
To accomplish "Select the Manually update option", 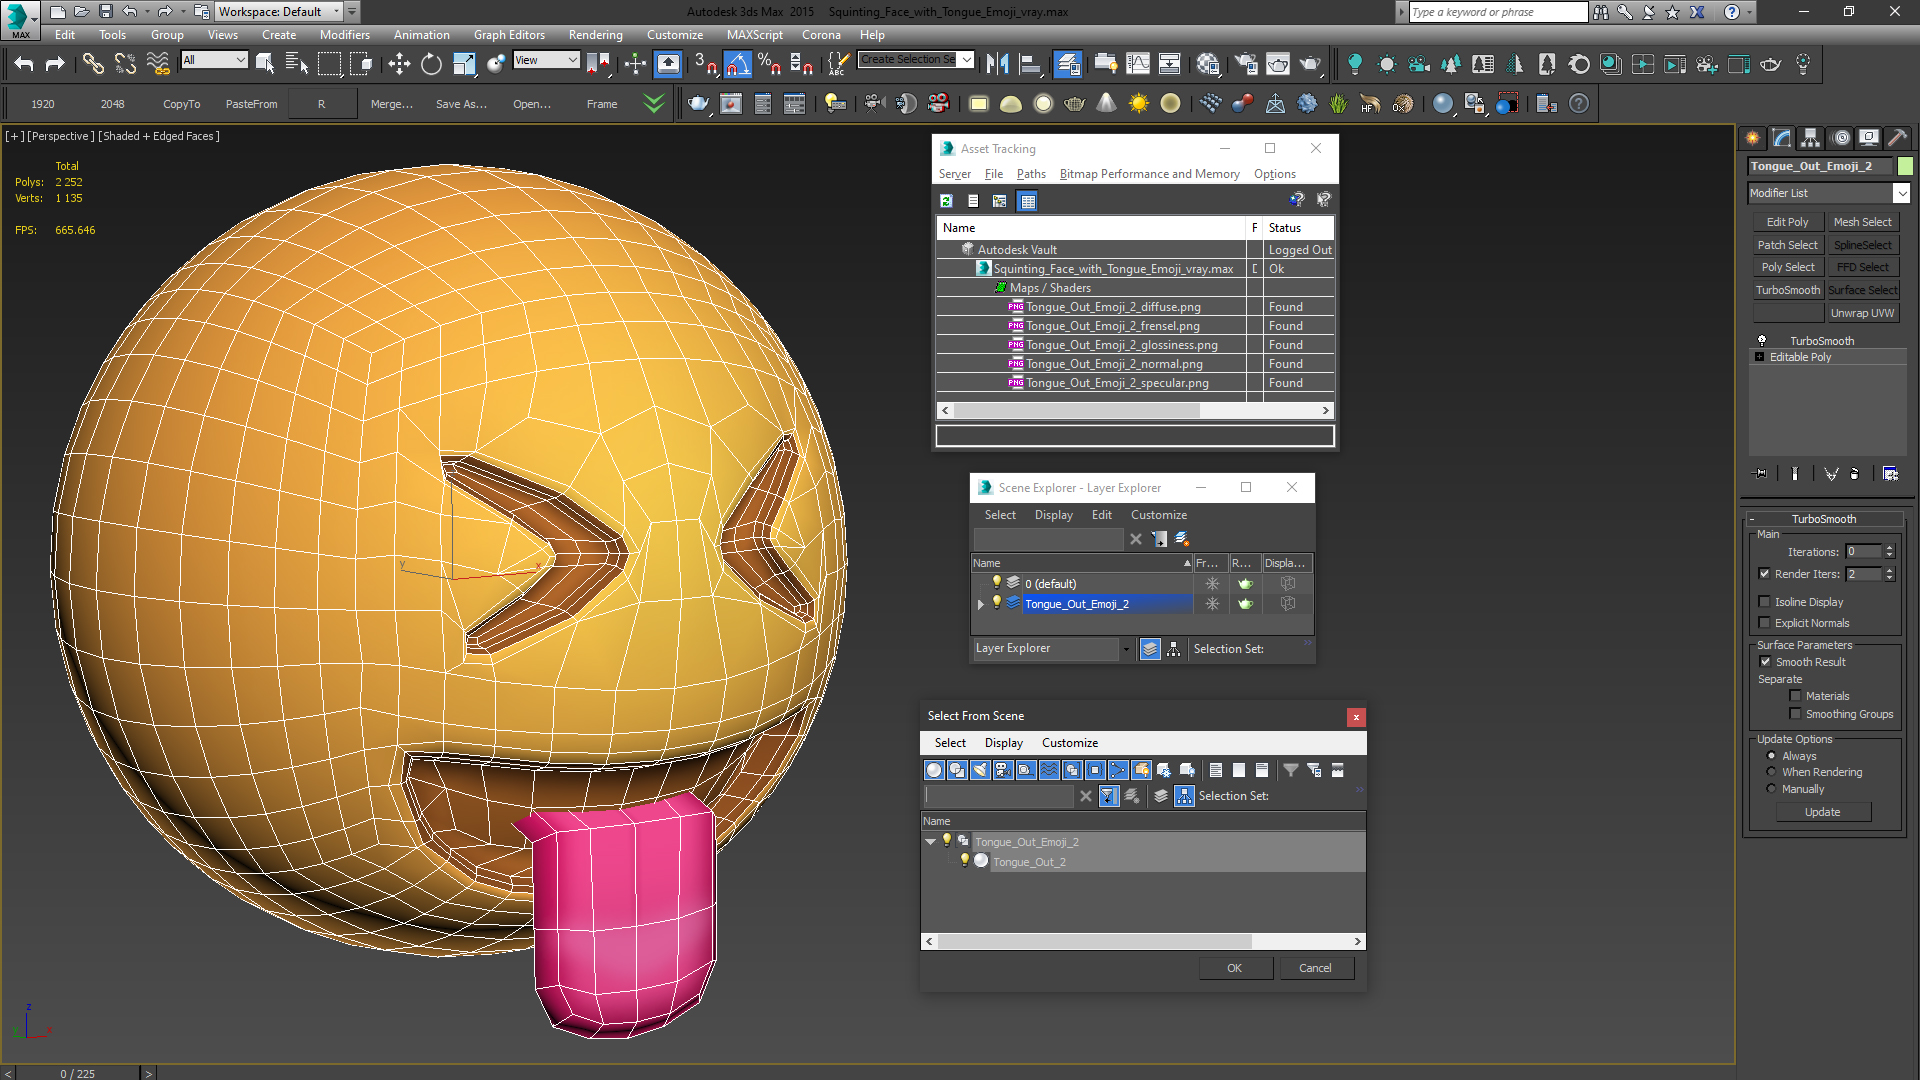I will pos(1772,789).
